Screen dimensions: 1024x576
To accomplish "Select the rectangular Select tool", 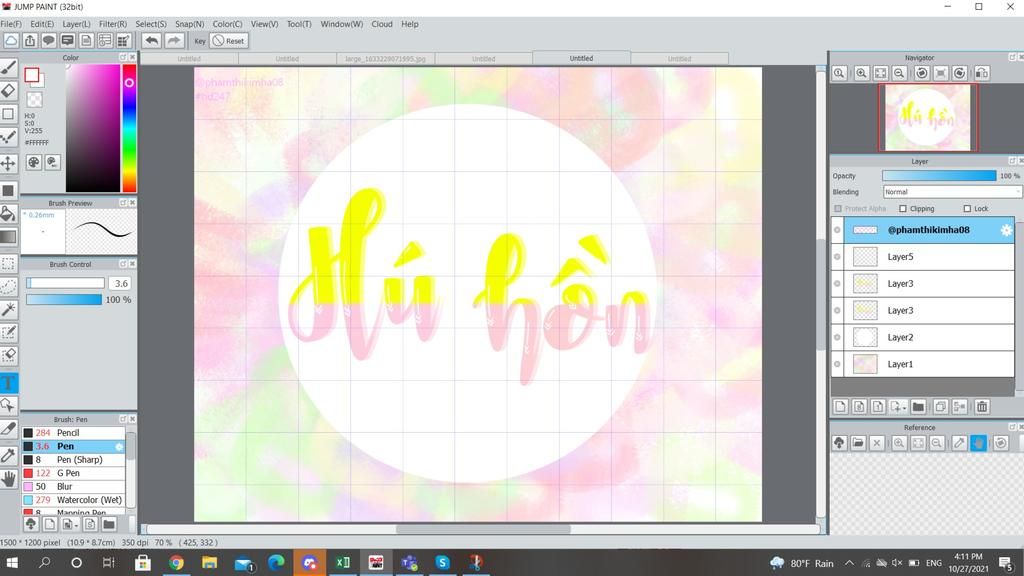I will pos(8,263).
